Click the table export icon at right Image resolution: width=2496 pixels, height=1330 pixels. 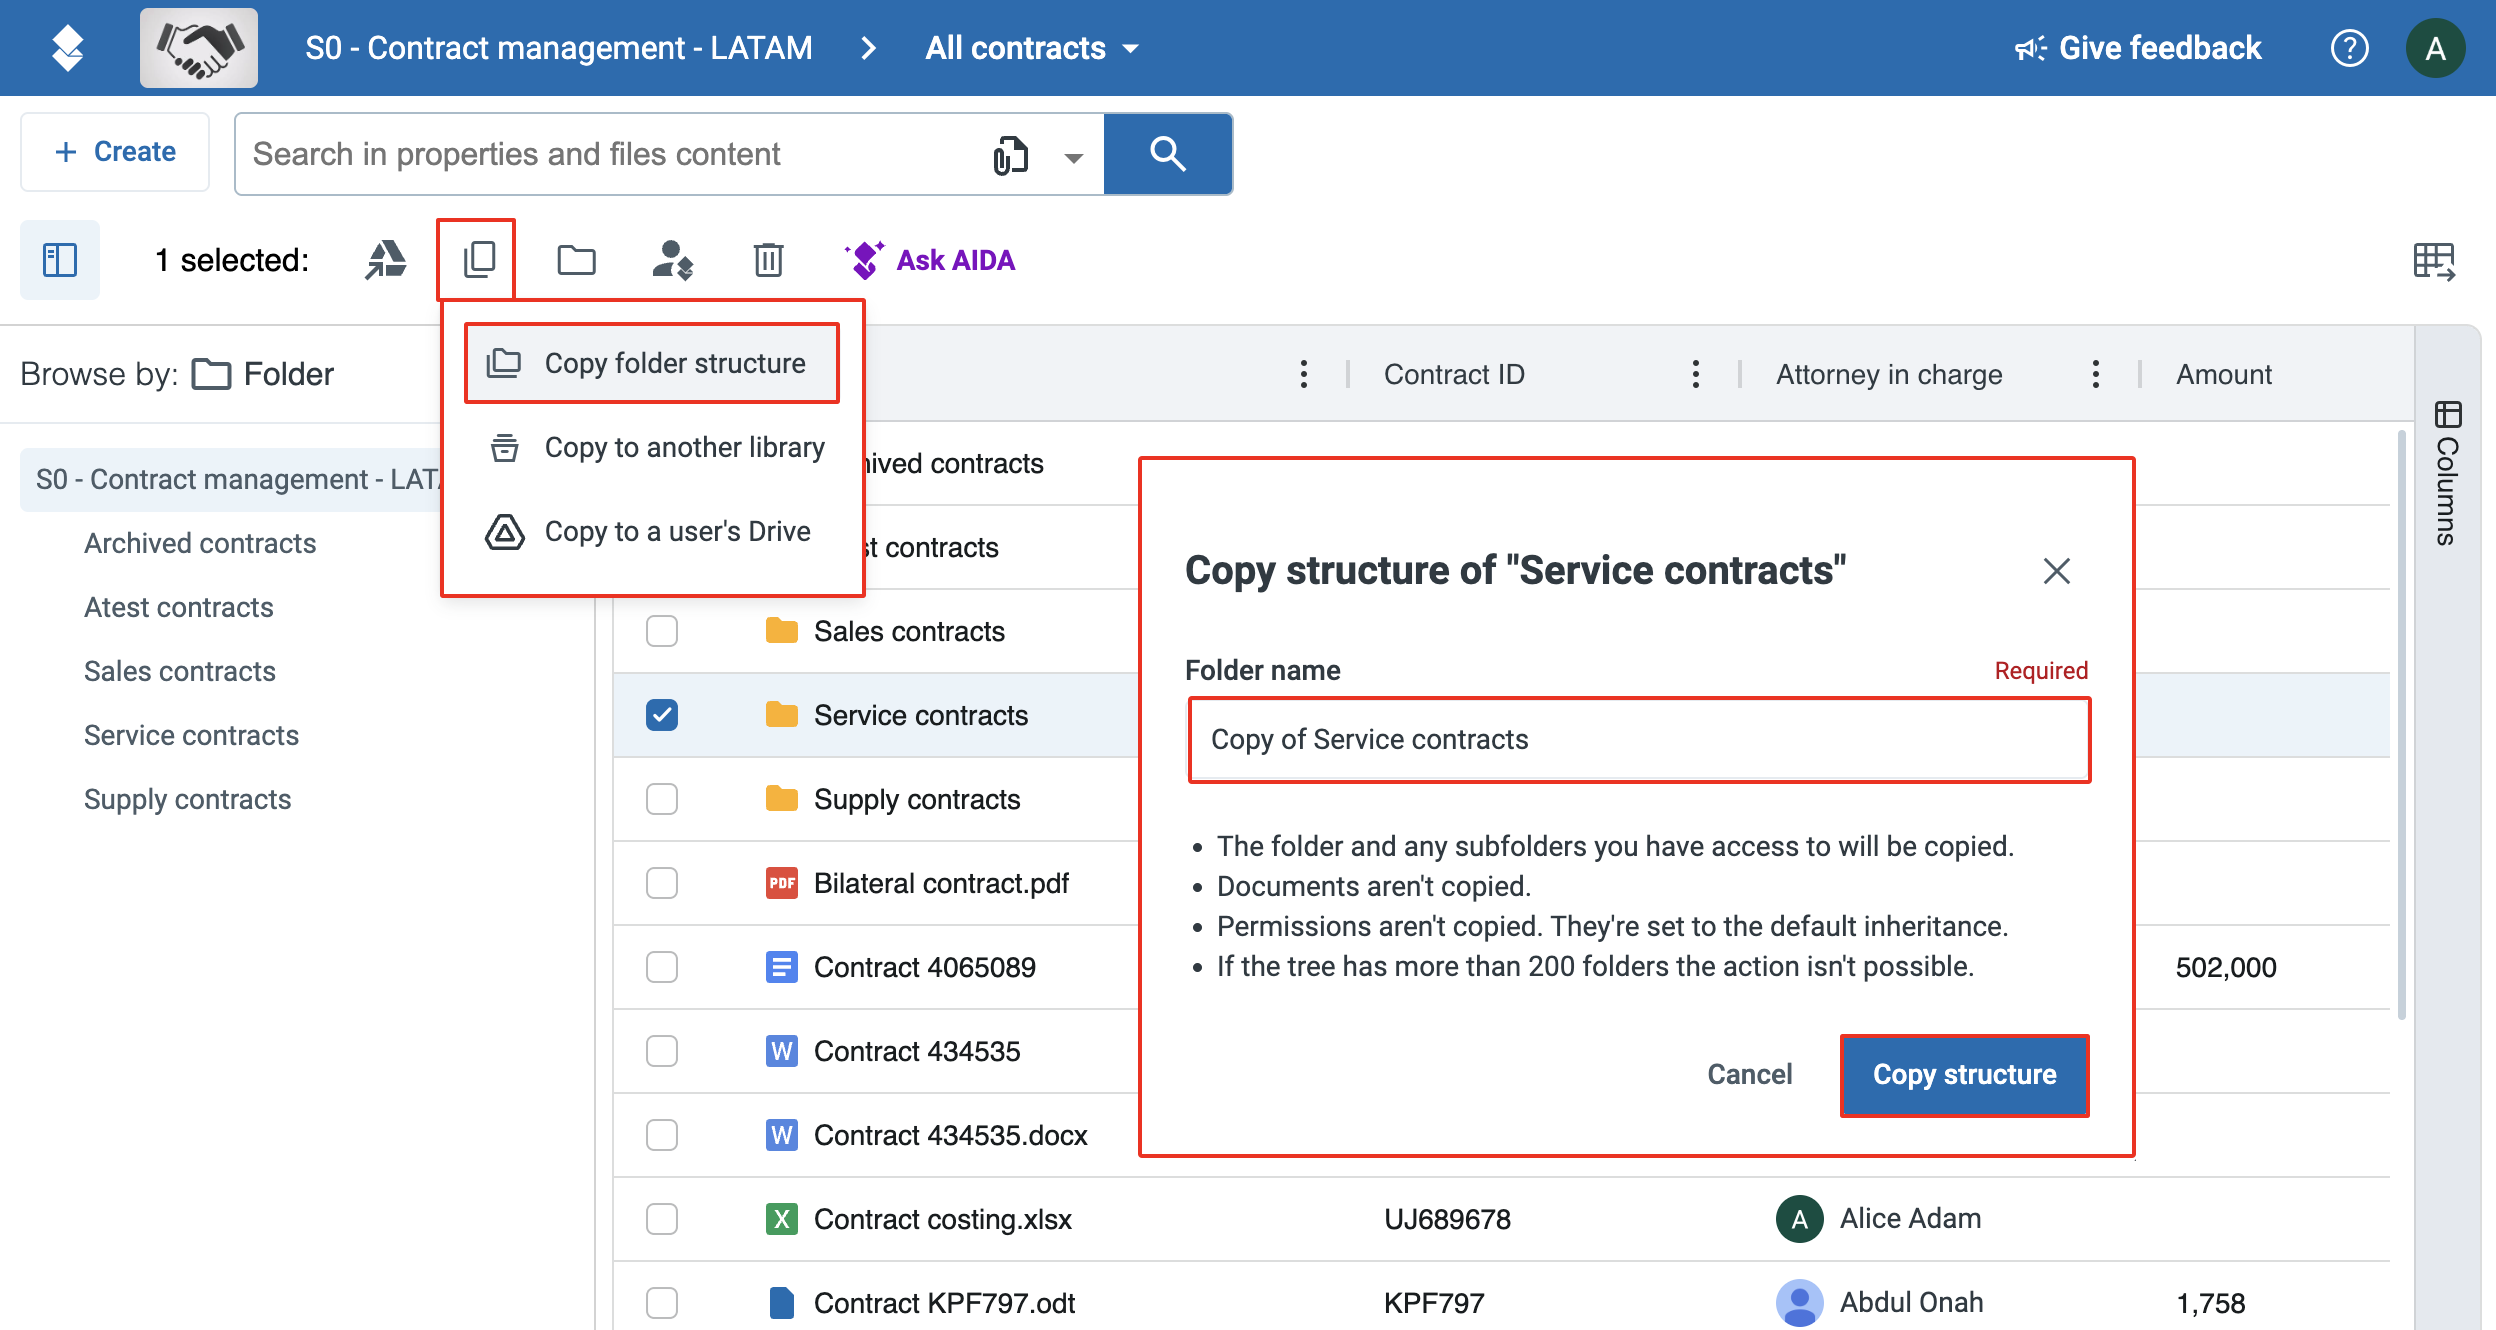click(2433, 261)
